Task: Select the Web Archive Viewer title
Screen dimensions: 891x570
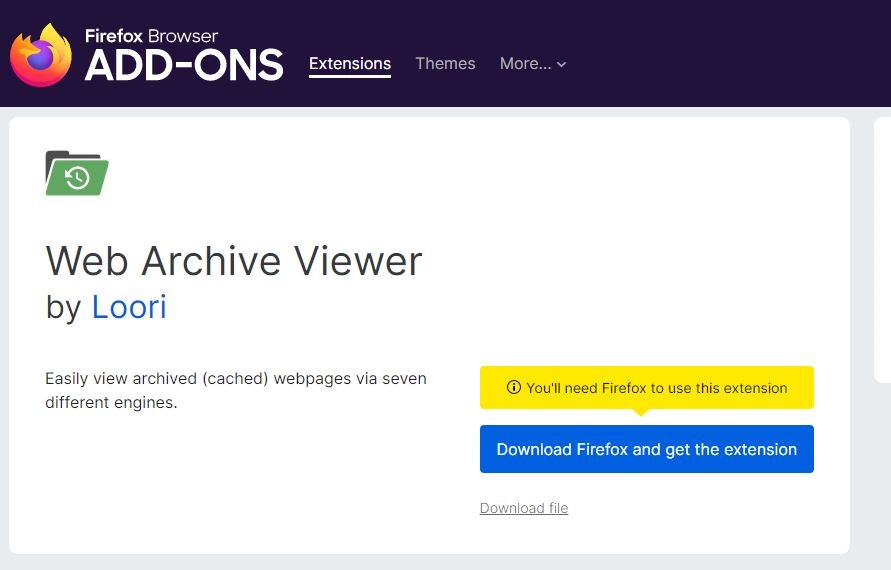Action: [x=234, y=261]
